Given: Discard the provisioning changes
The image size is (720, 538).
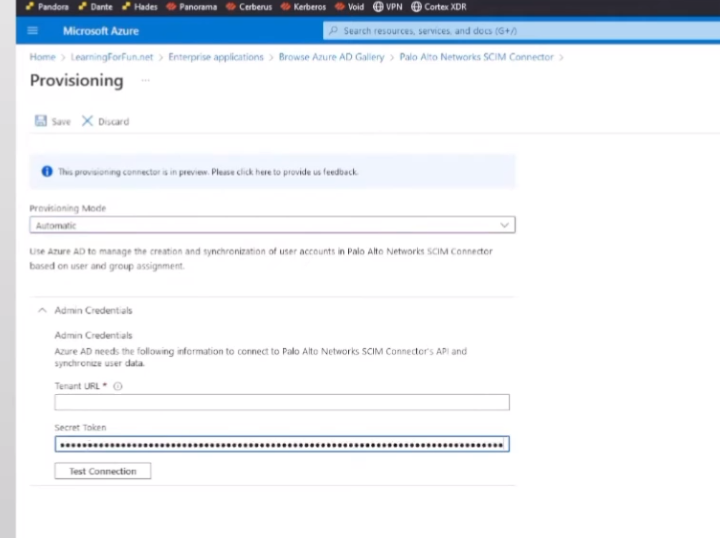Looking at the screenshot, I should coord(106,121).
